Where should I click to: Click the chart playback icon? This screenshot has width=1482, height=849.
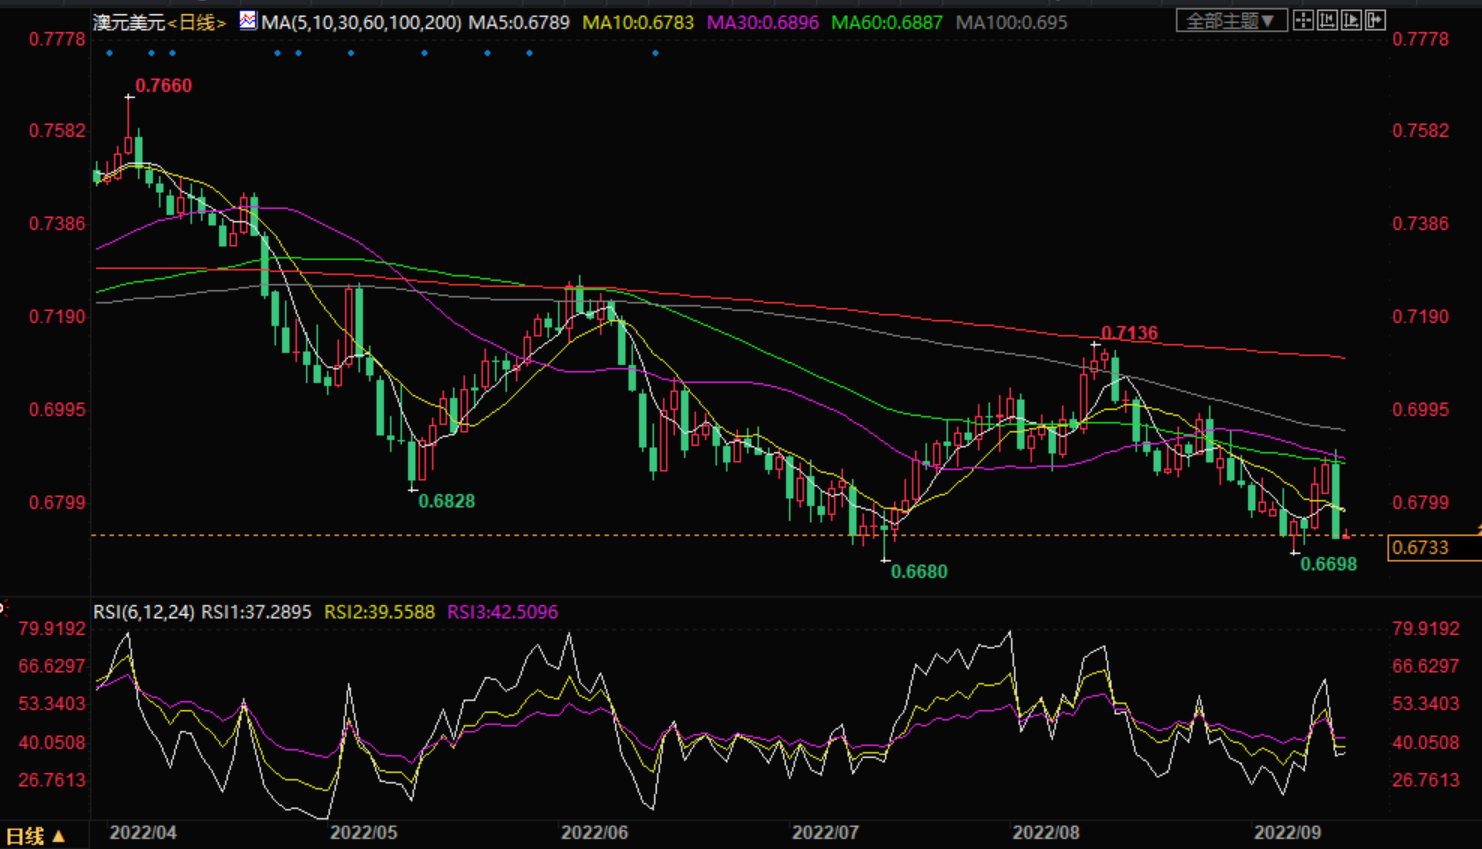1351,21
